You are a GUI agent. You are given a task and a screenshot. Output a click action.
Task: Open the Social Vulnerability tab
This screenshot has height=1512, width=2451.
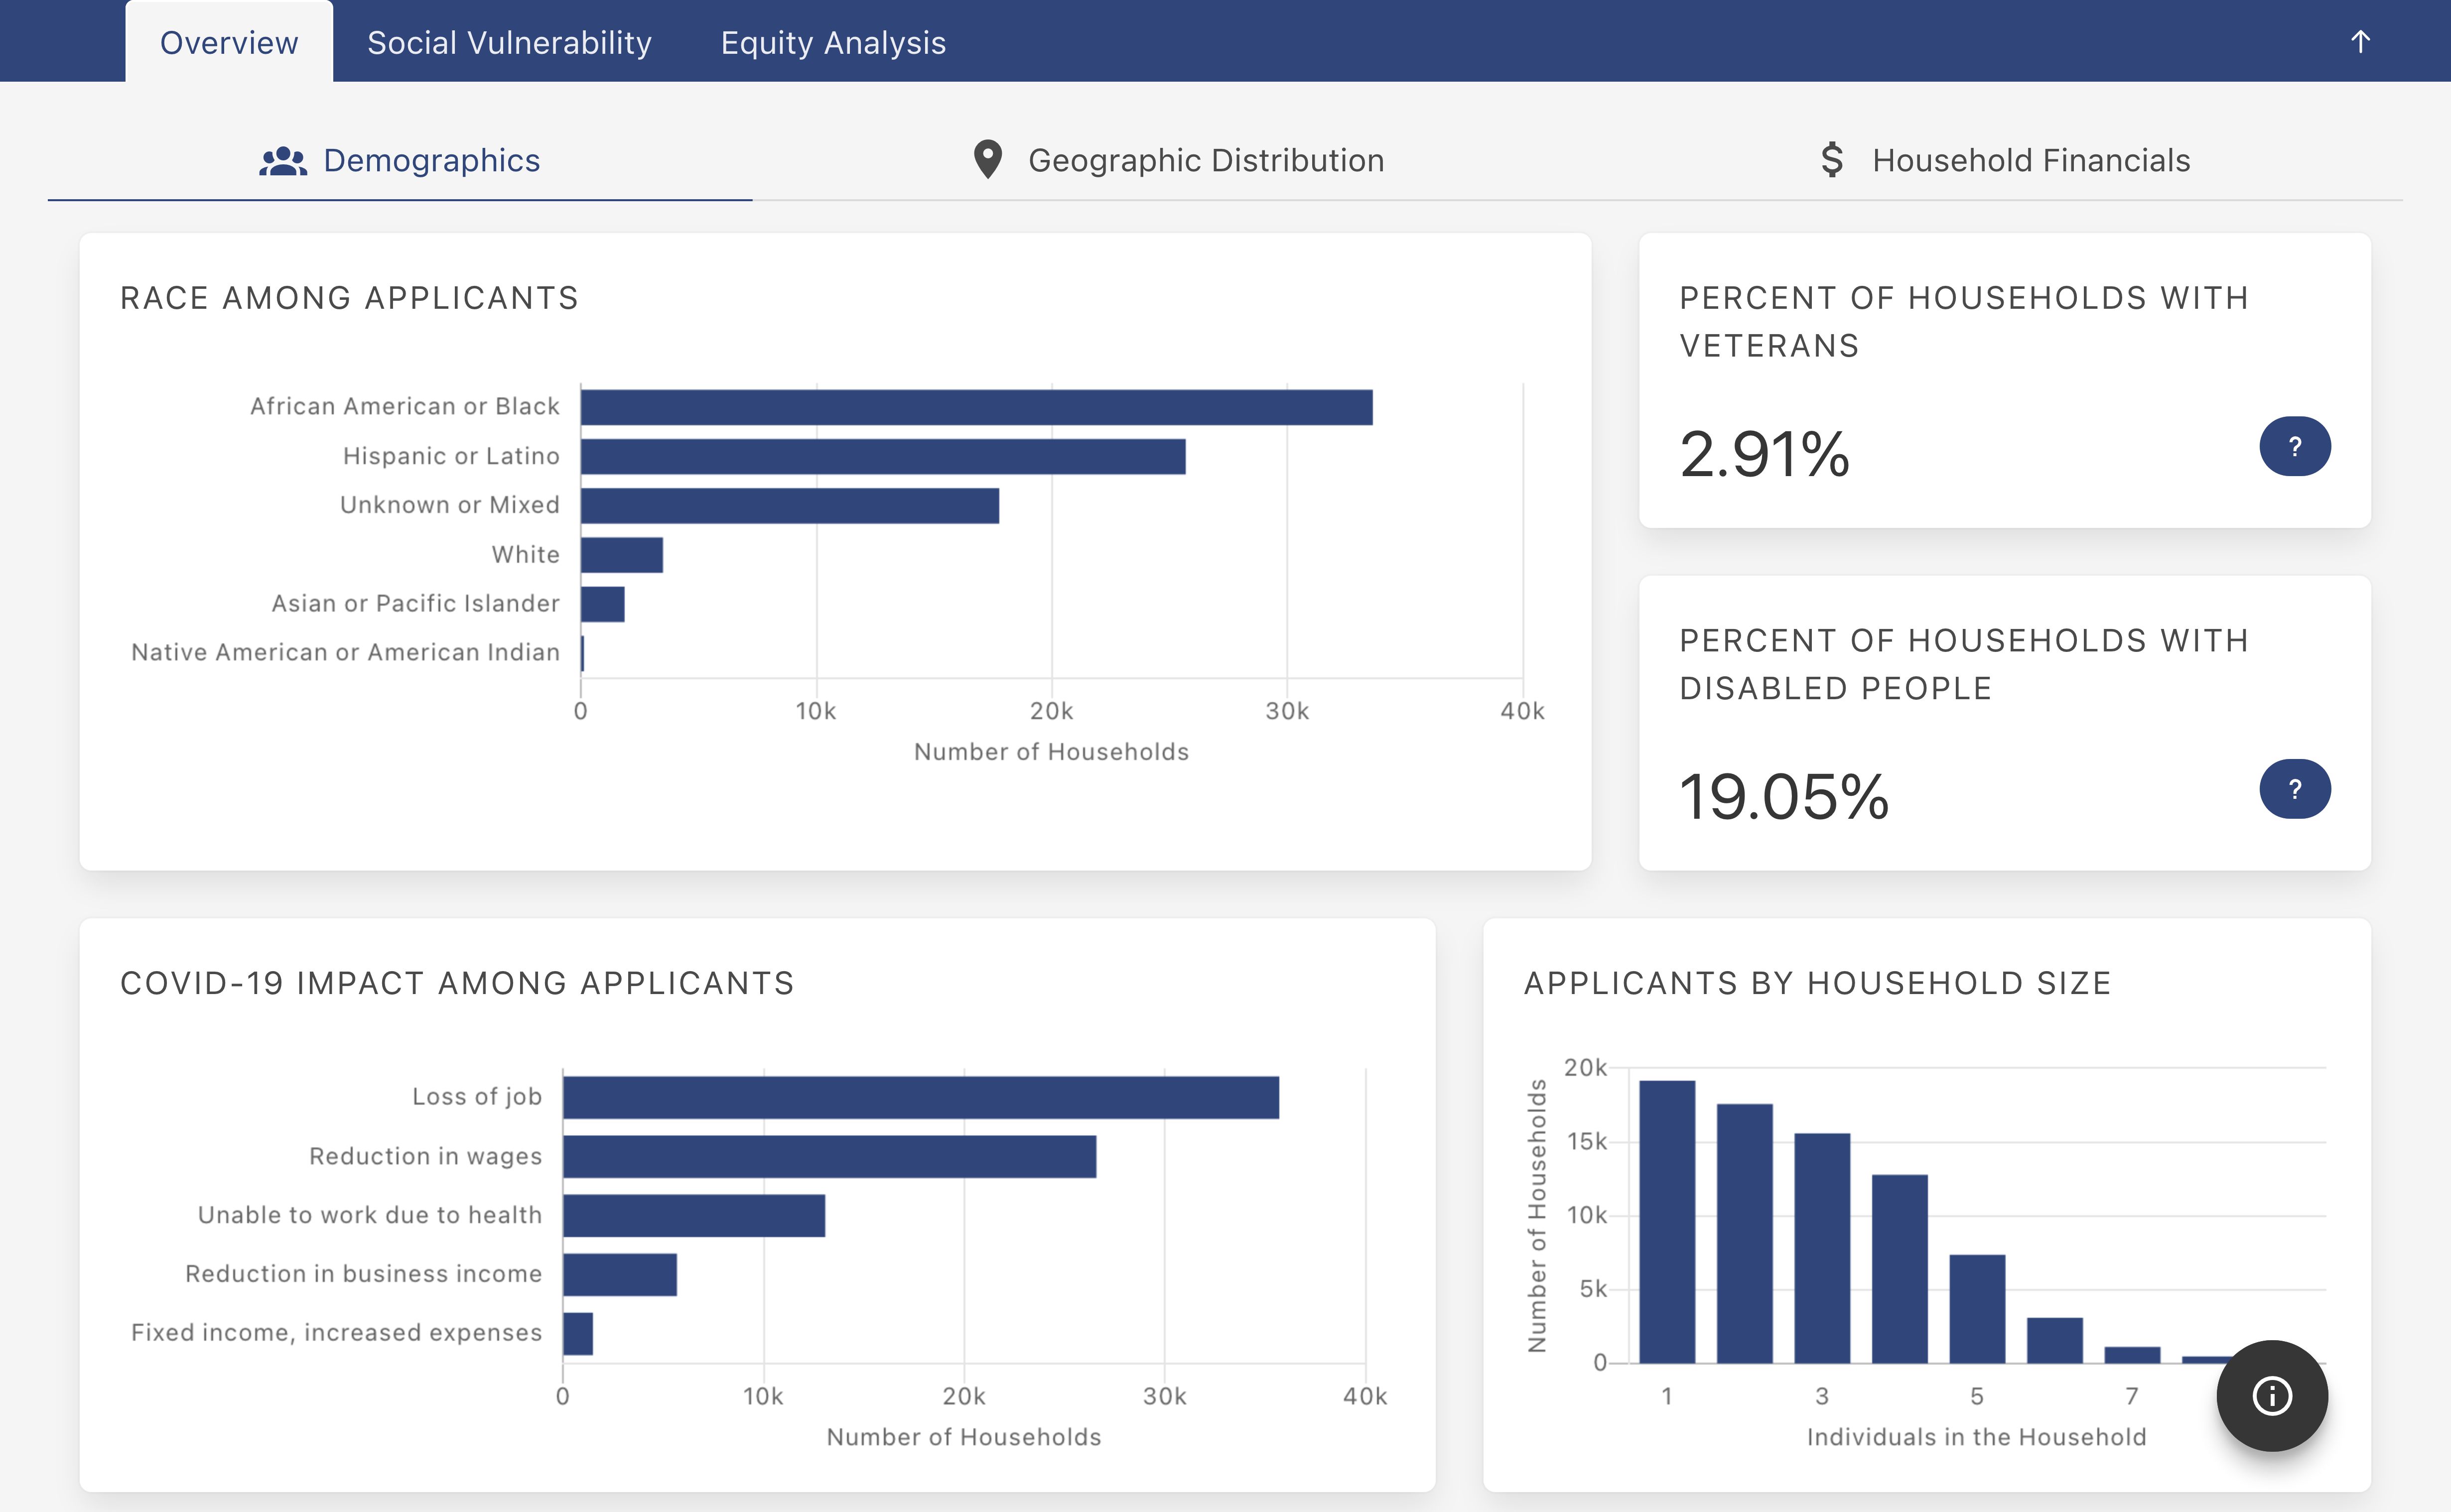[x=509, y=43]
